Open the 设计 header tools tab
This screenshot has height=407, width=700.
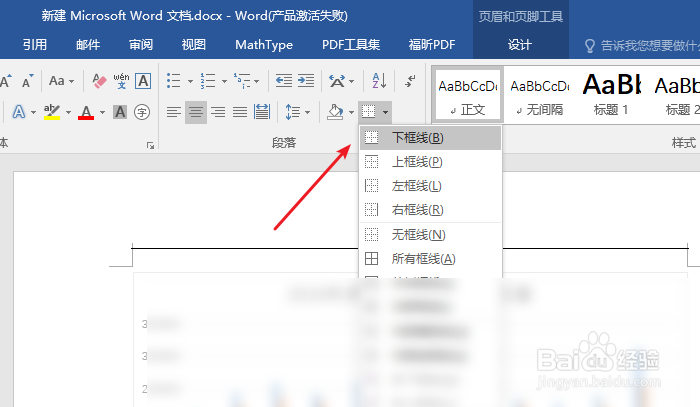point(520,45)
